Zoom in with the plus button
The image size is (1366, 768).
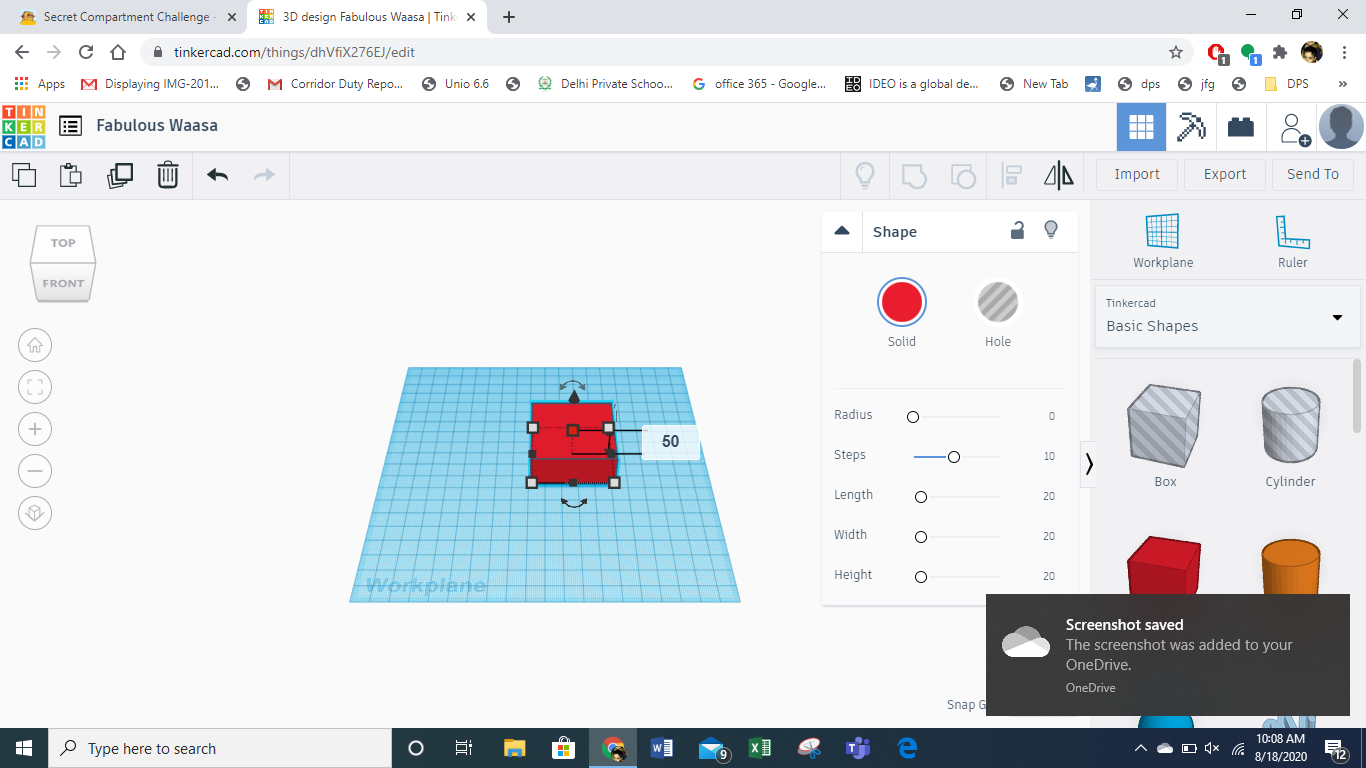[35, 429]
